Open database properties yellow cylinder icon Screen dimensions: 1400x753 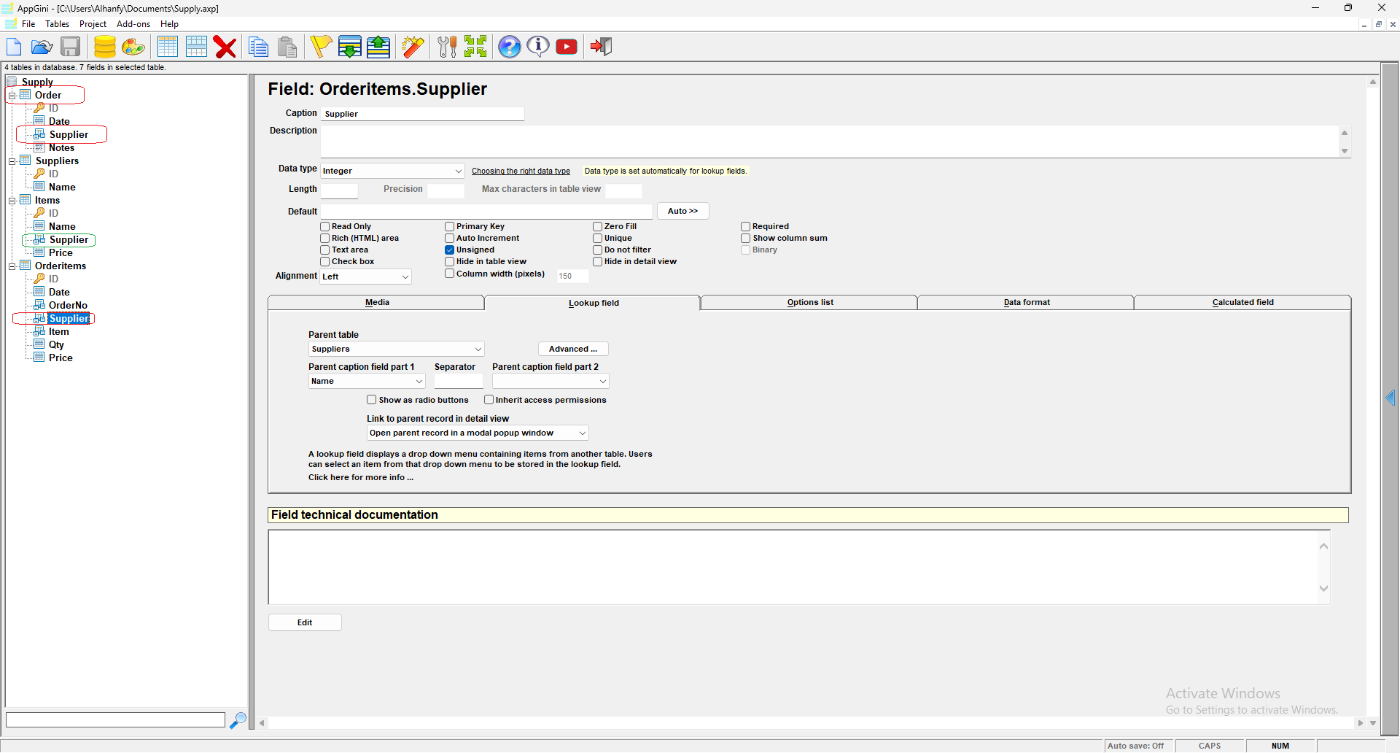[104, 47]
